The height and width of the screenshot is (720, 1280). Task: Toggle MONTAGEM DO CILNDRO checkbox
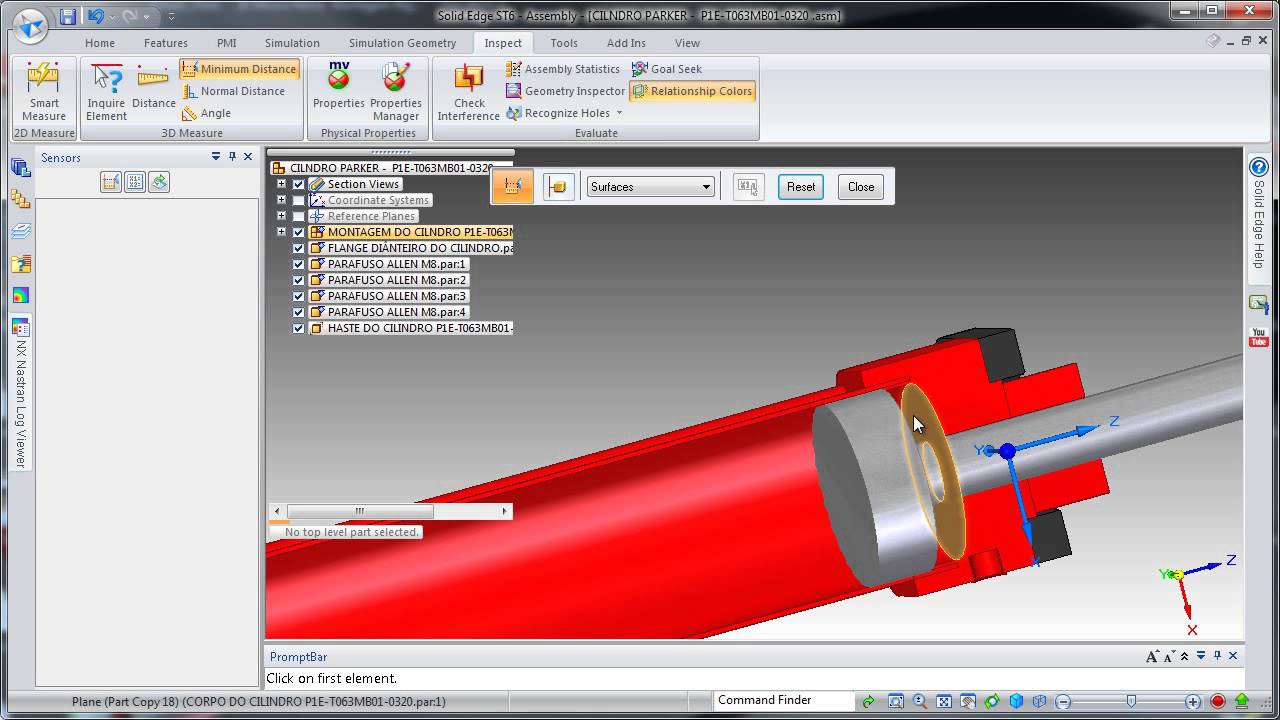298,232
